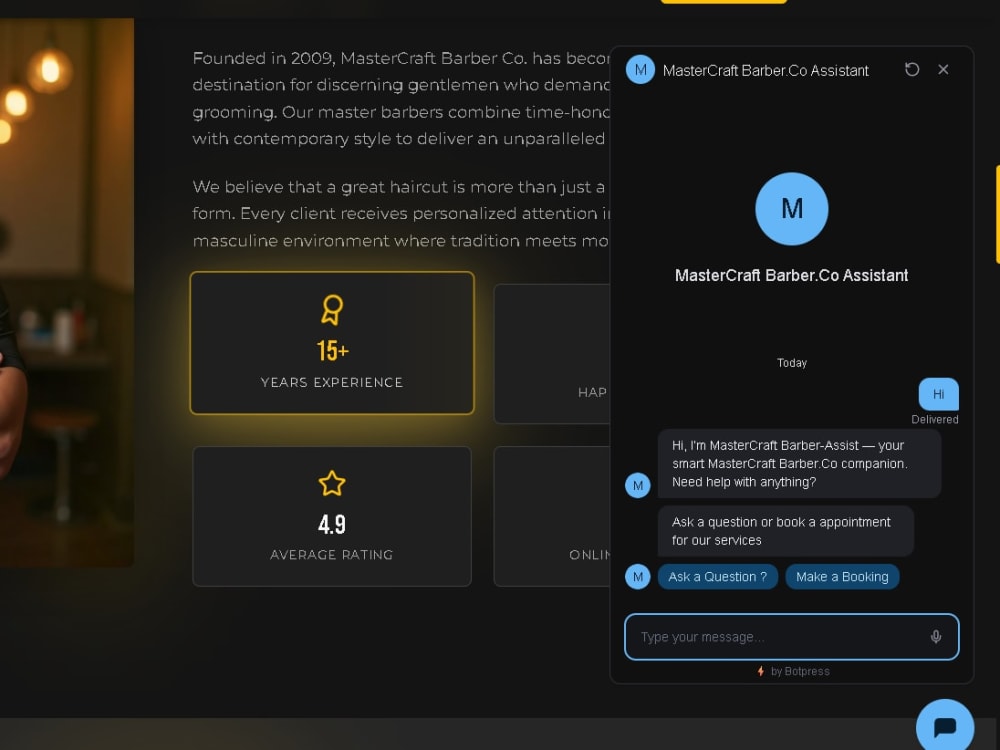Click the "Delivered" status text

click(x=934, y=419)
